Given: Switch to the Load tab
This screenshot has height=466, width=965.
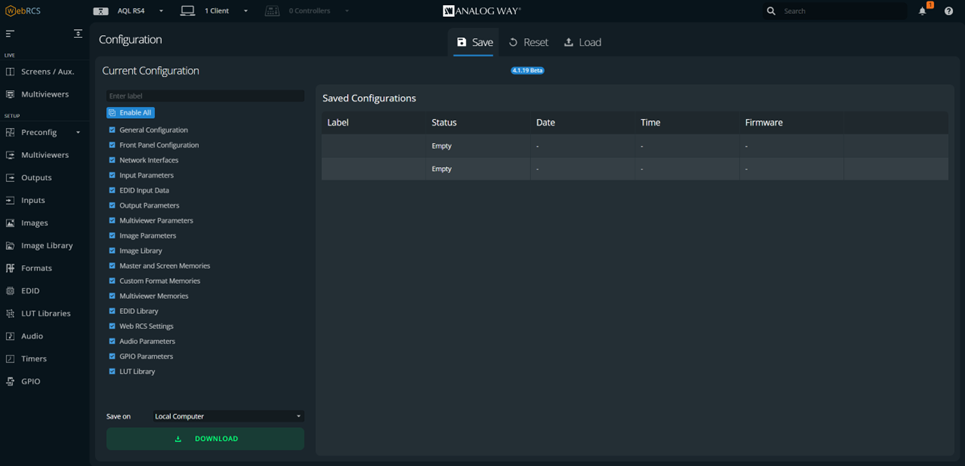Looking at the screenshot, I should point(582,42).
